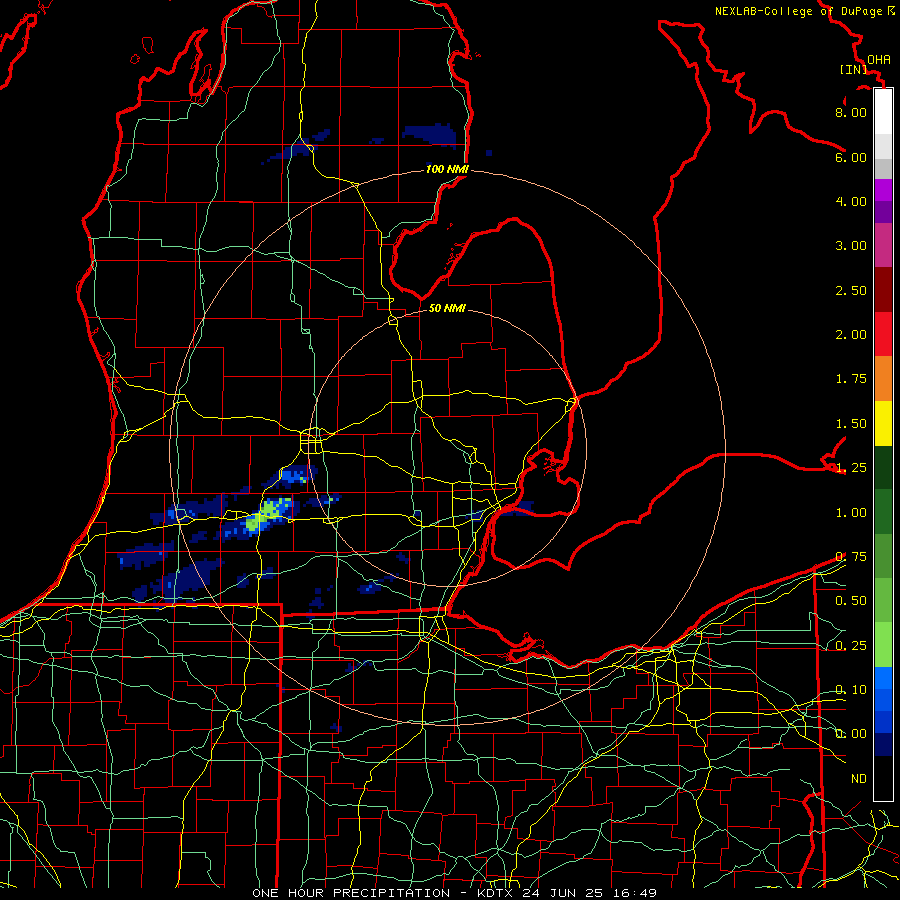Click the 1.50 legend value
Image resolution: width=900 pixels, height=900 pixels.
(851, 424)
